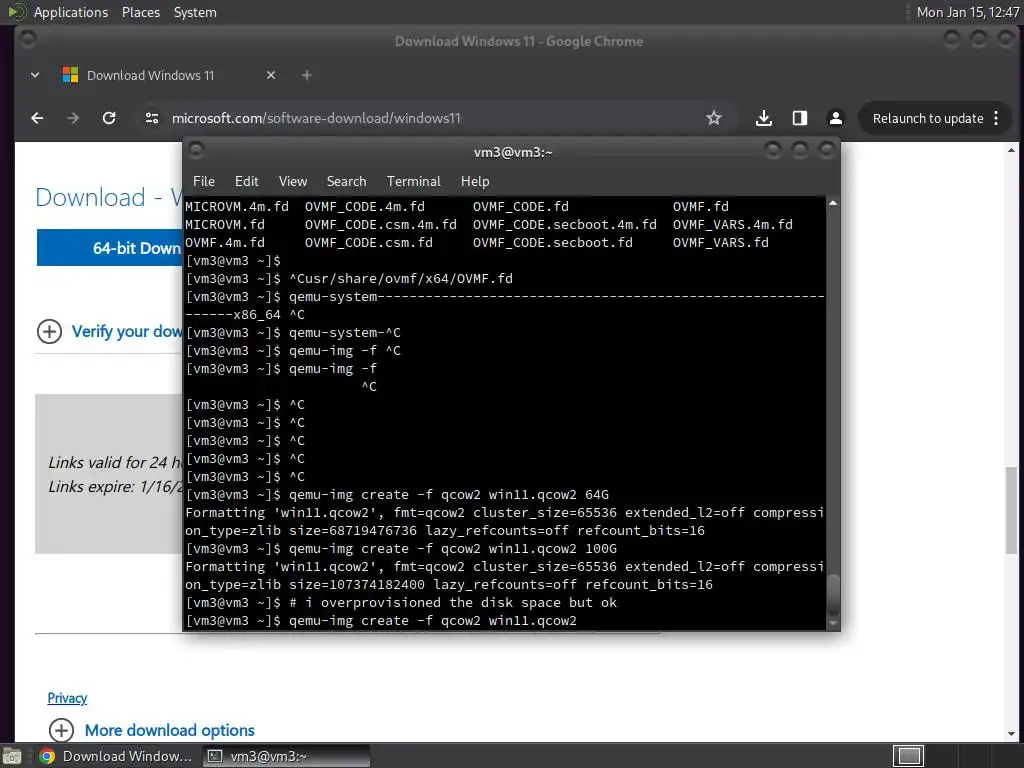Open Chrome three-dot menu
The image size is (1024, 768).
pyautogui.click(x=996, y=118)
